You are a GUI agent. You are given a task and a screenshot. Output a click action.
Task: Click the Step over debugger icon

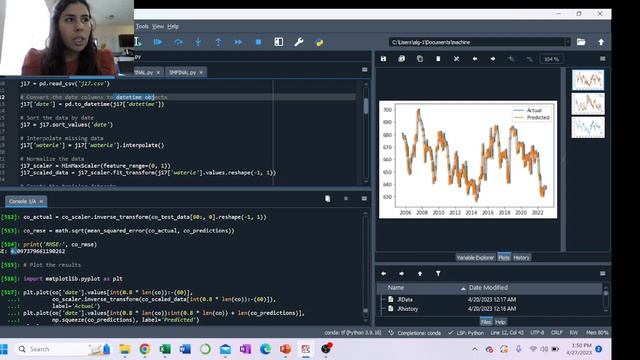pos(178,42)
